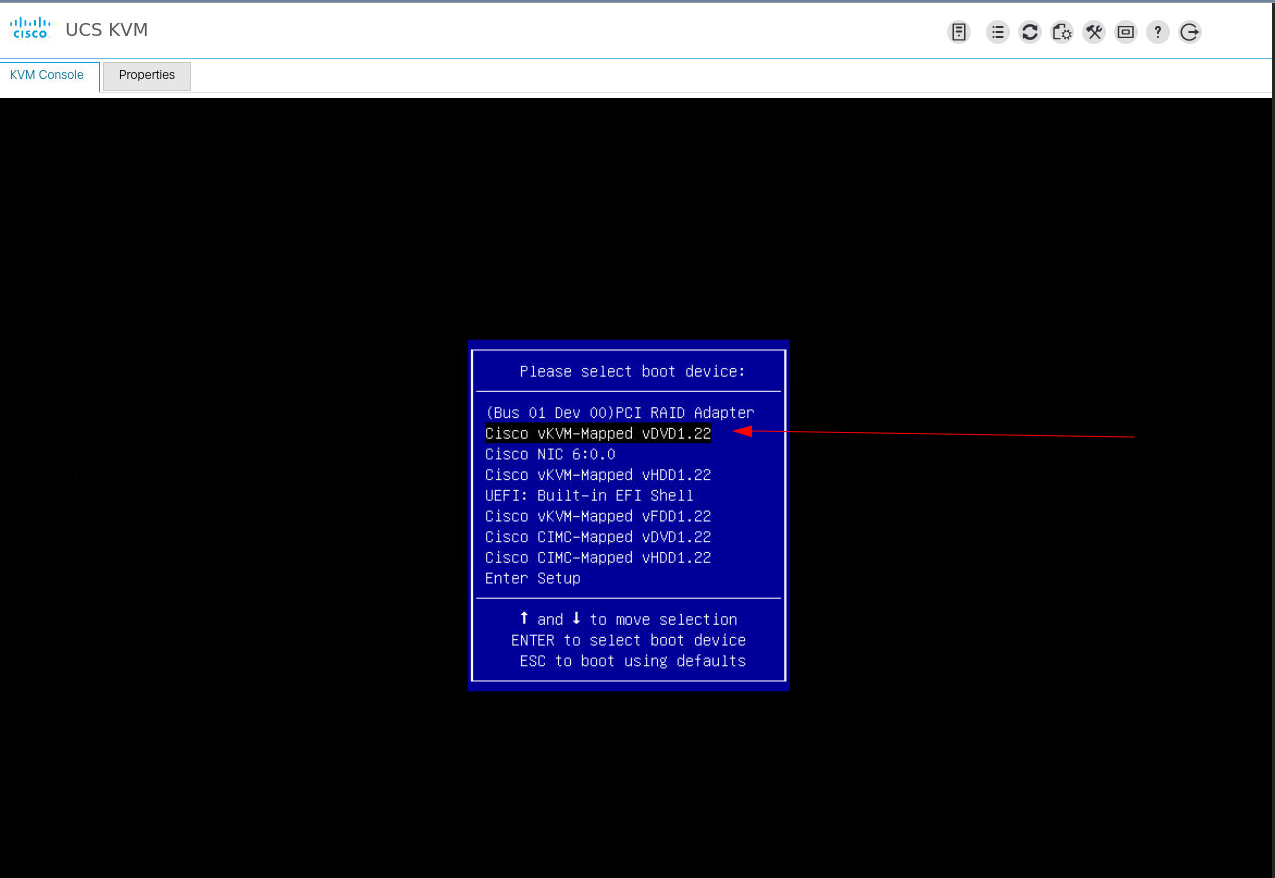Click 'Please select boot device:' heading
The image size is (1275, 878).
[x=633, y=372]
